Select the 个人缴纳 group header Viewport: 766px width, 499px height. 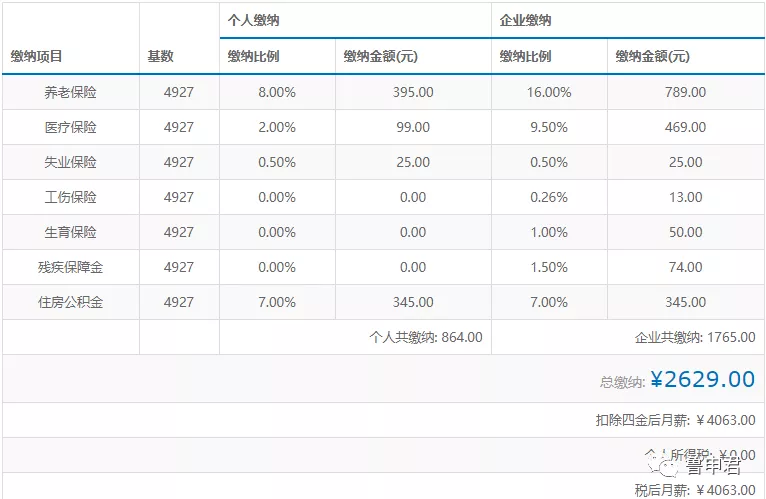pyautogui.click(x=253, y=21)
